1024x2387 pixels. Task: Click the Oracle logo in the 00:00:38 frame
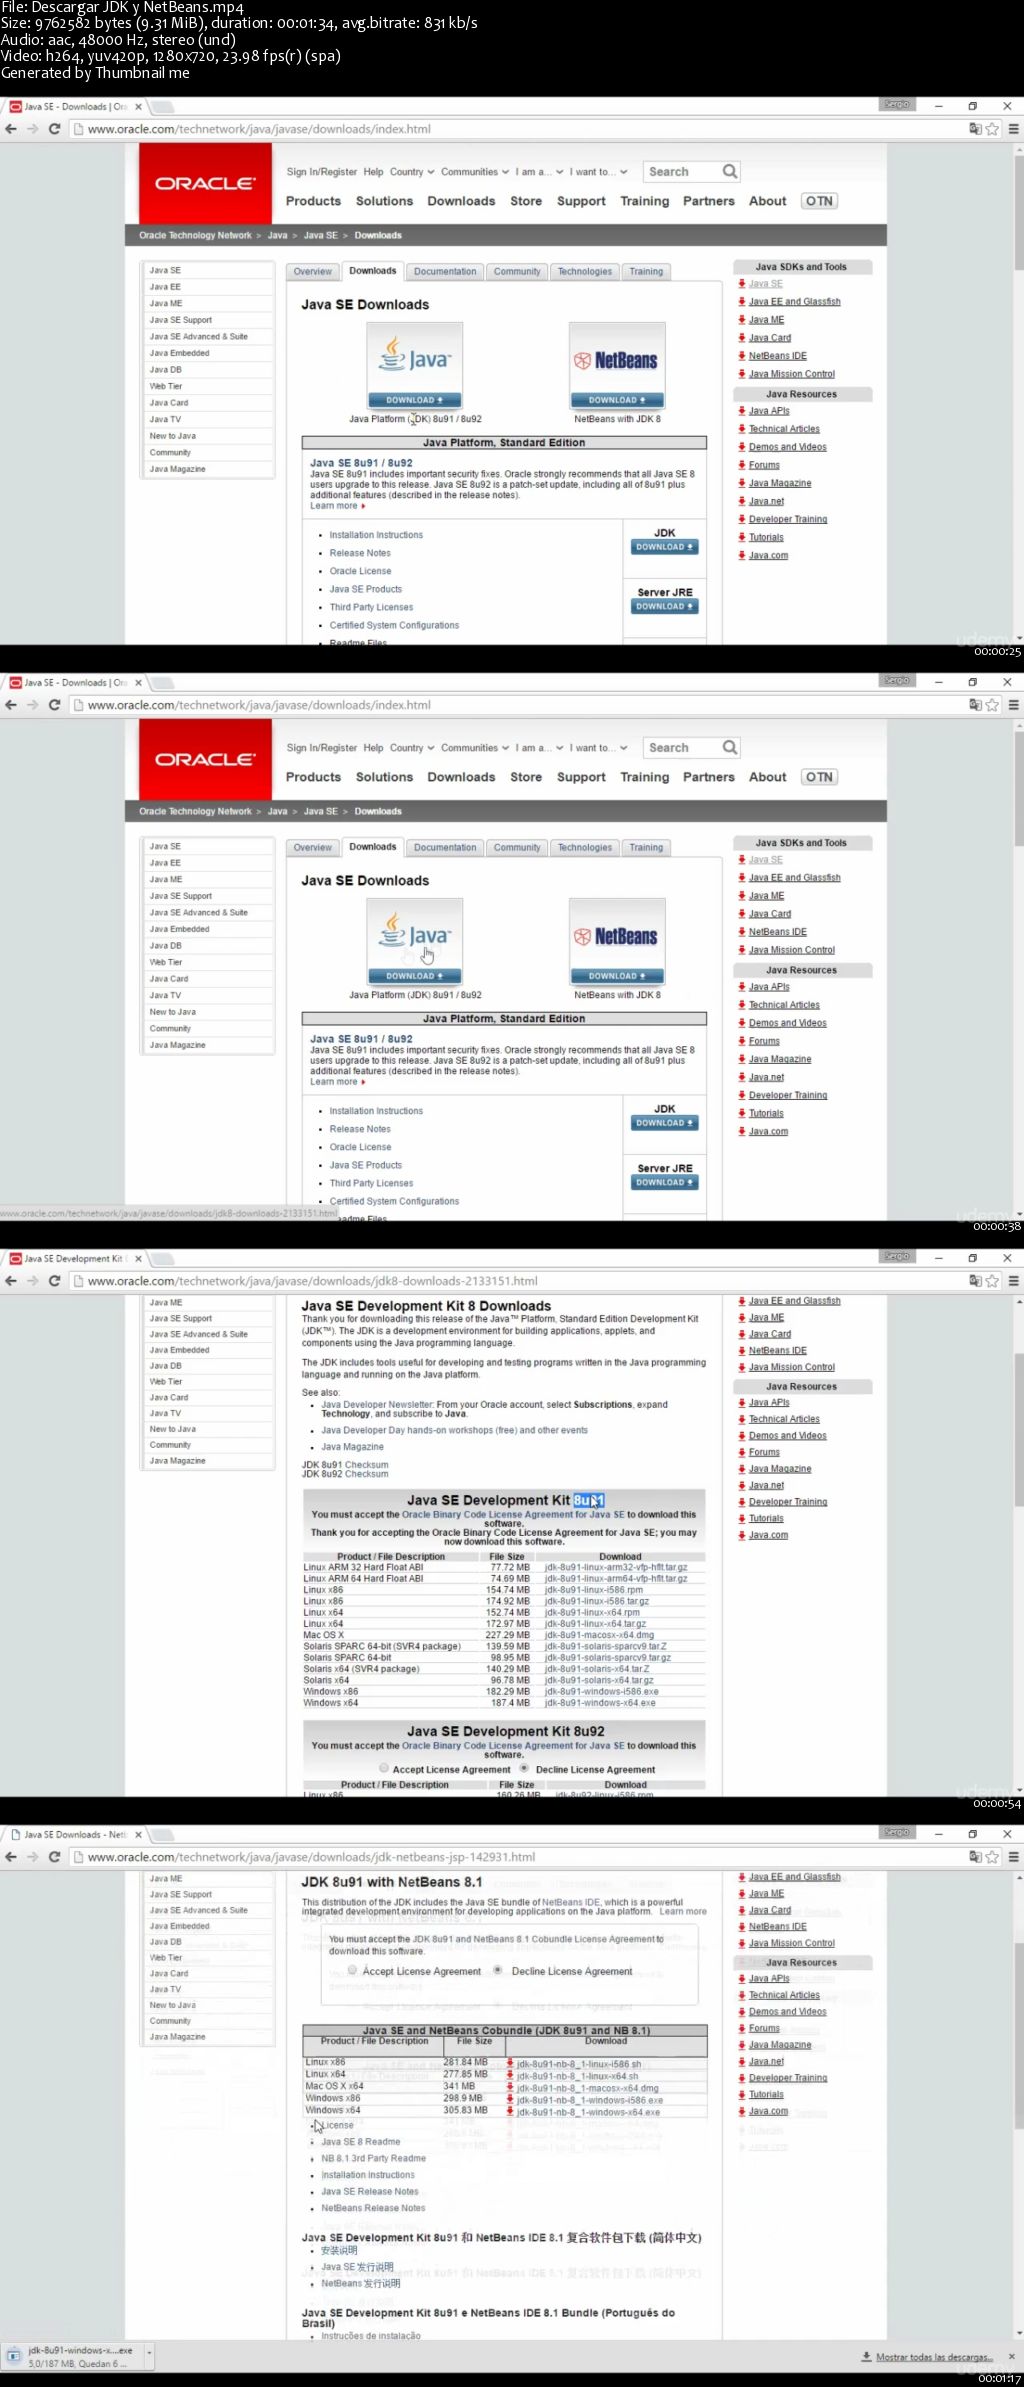click(x=205, y=759)
